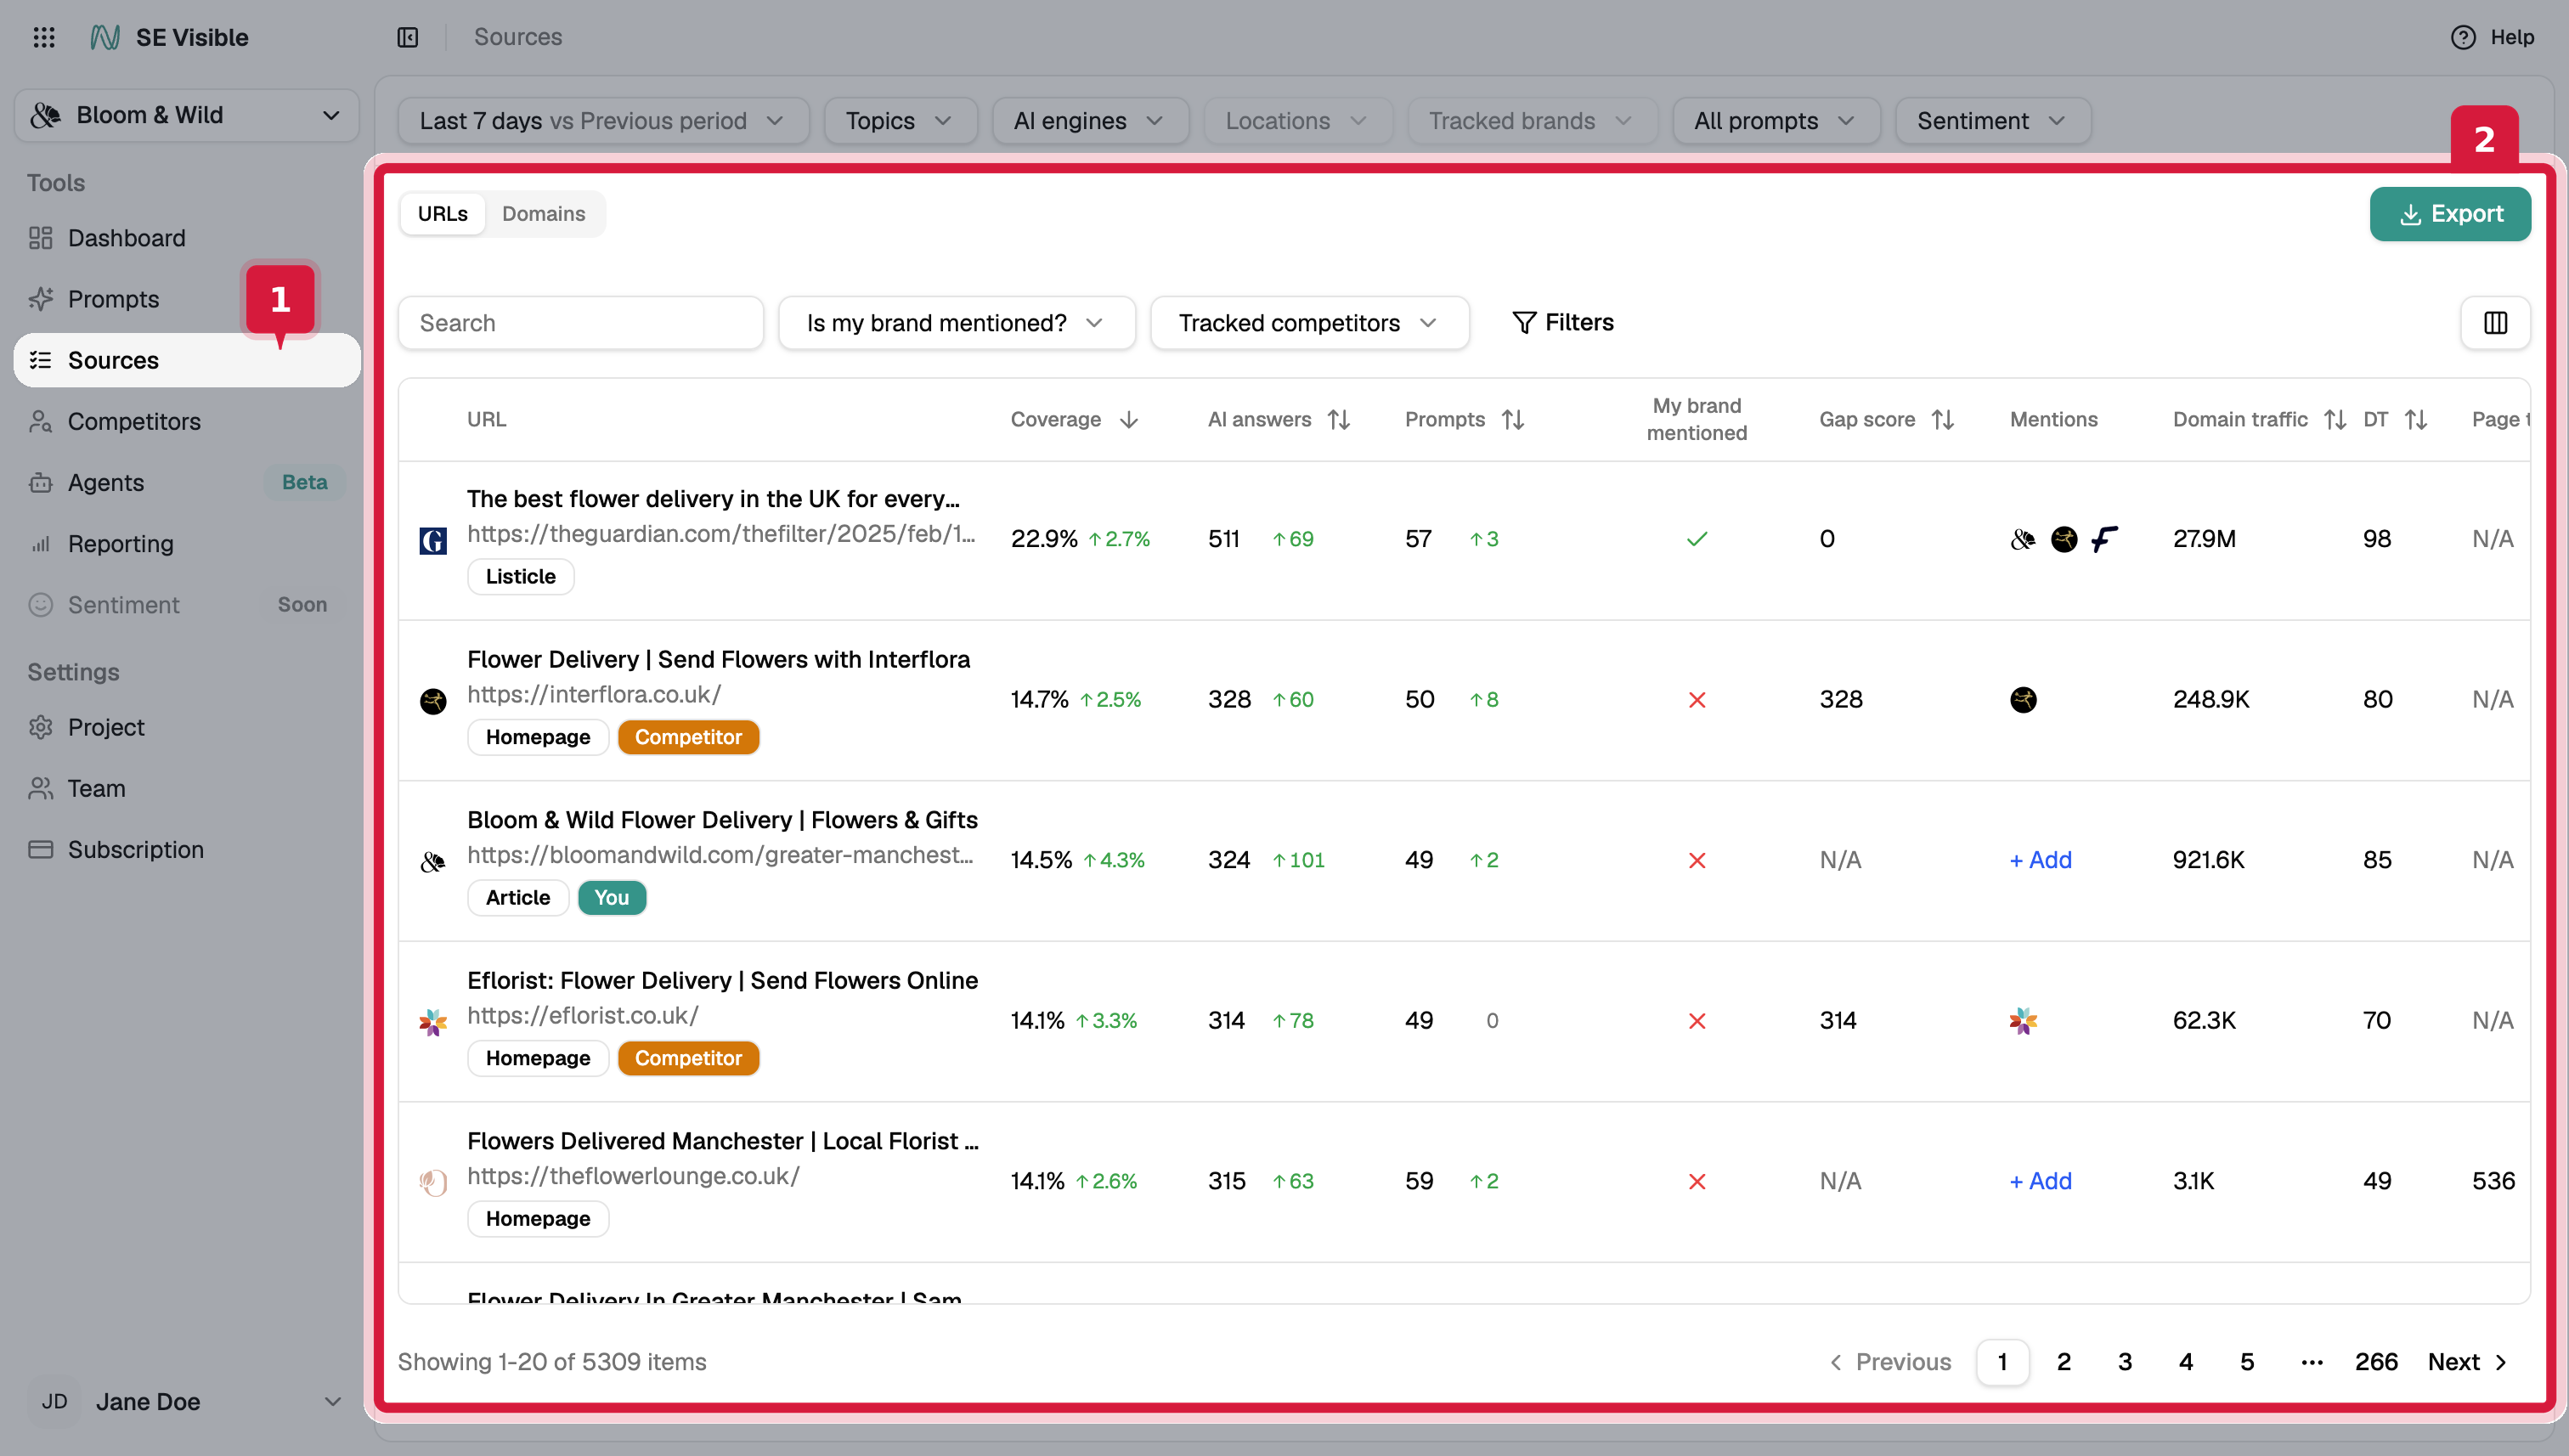Click '+ Add' mention for Bloom & Wild row
Screen dimensions: 2569x1456
[2040, 860]
